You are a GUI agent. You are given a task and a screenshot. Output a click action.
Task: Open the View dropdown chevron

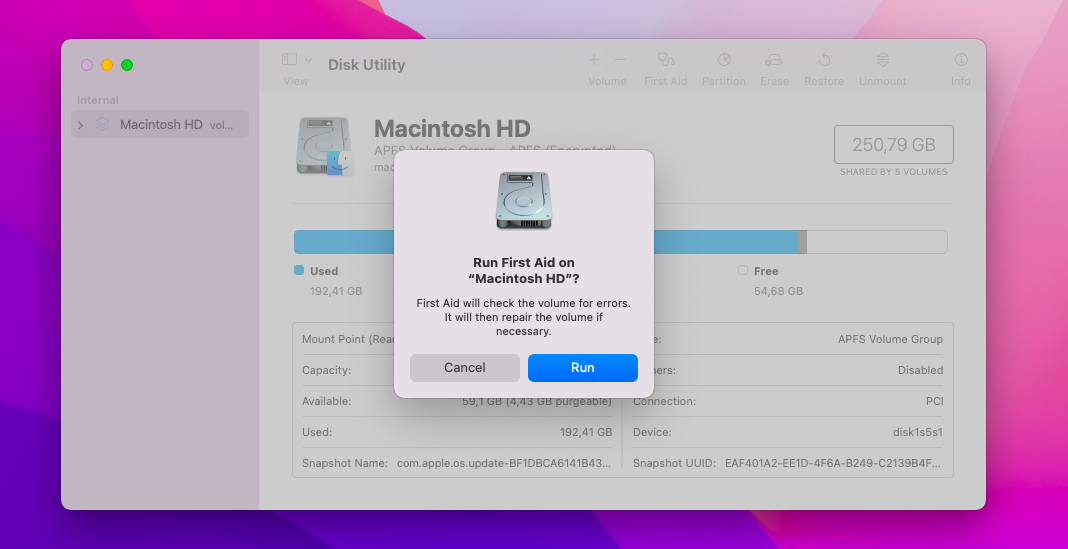coord(309,60)
